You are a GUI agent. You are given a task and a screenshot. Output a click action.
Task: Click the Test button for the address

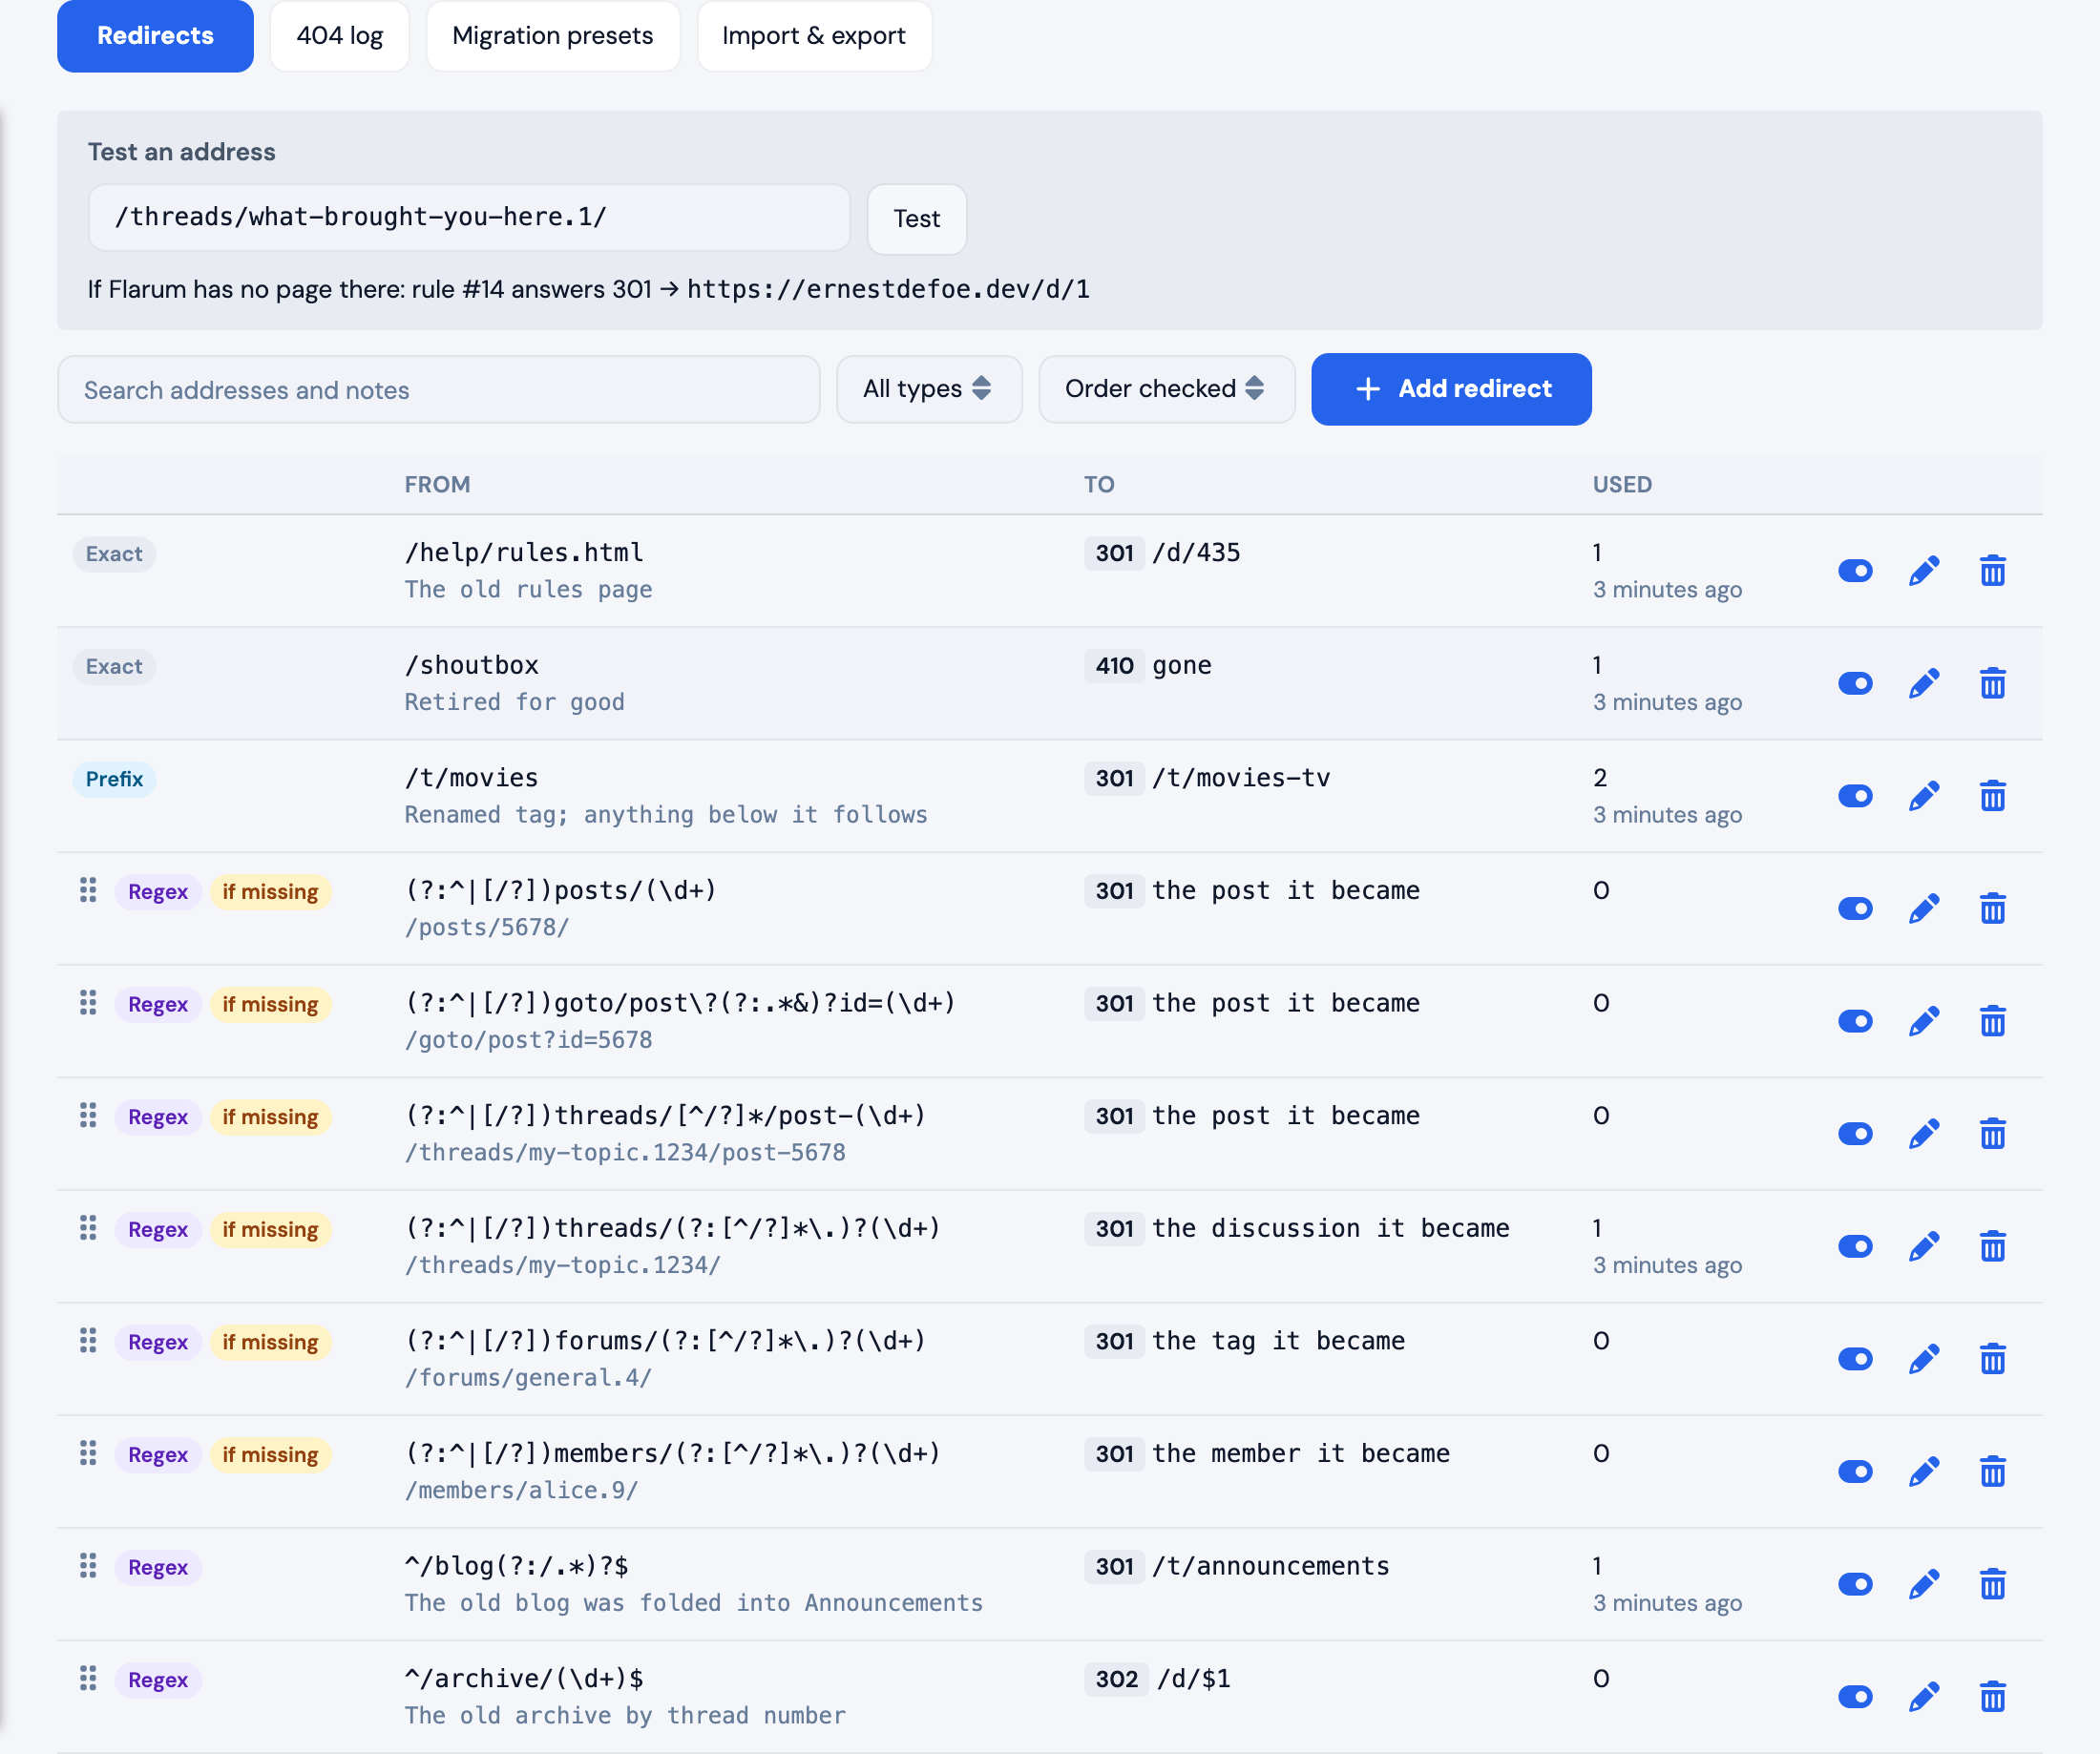click(x=916, y=219)
